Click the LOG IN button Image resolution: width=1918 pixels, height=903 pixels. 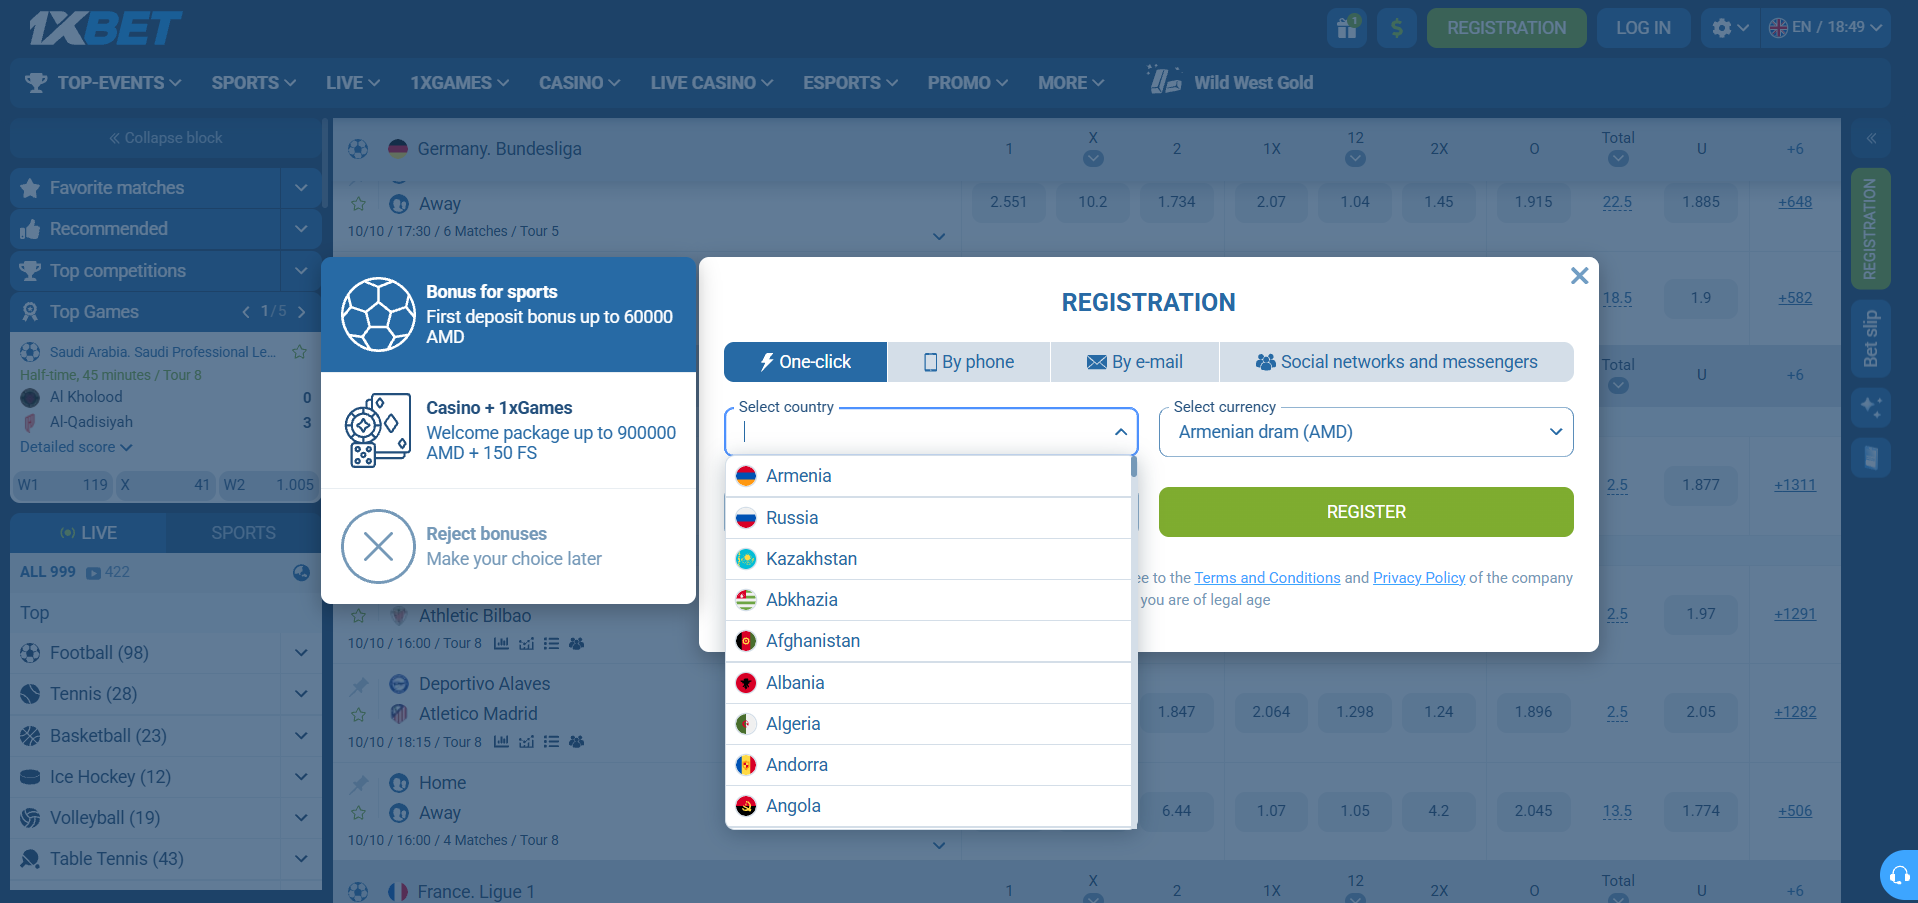pos(1643,28)
